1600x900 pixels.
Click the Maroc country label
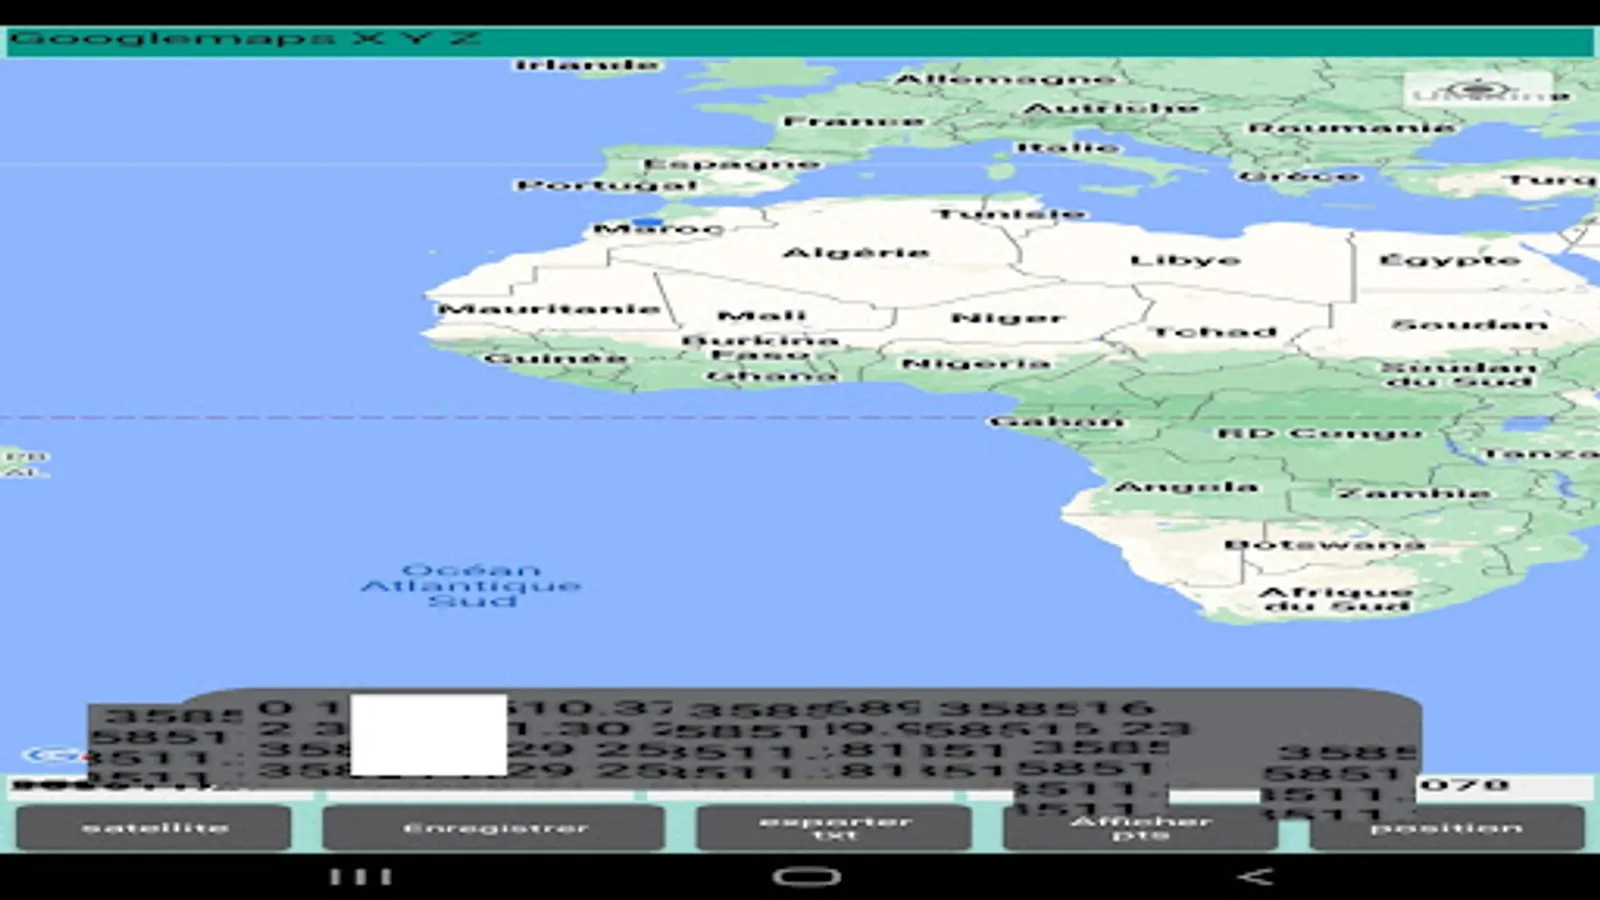click(658, 229)
